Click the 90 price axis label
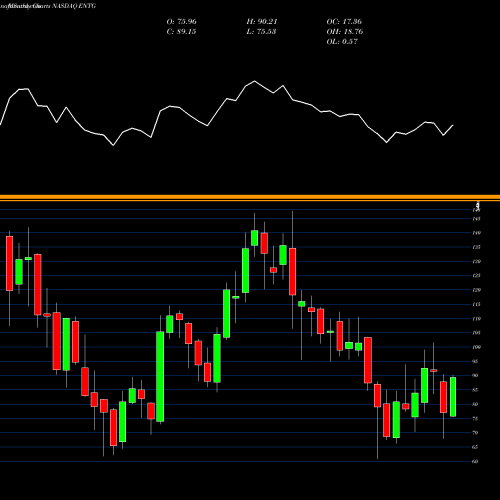This screenshot has height=500, width=500. pyautogui.click(x=475, y=376)
